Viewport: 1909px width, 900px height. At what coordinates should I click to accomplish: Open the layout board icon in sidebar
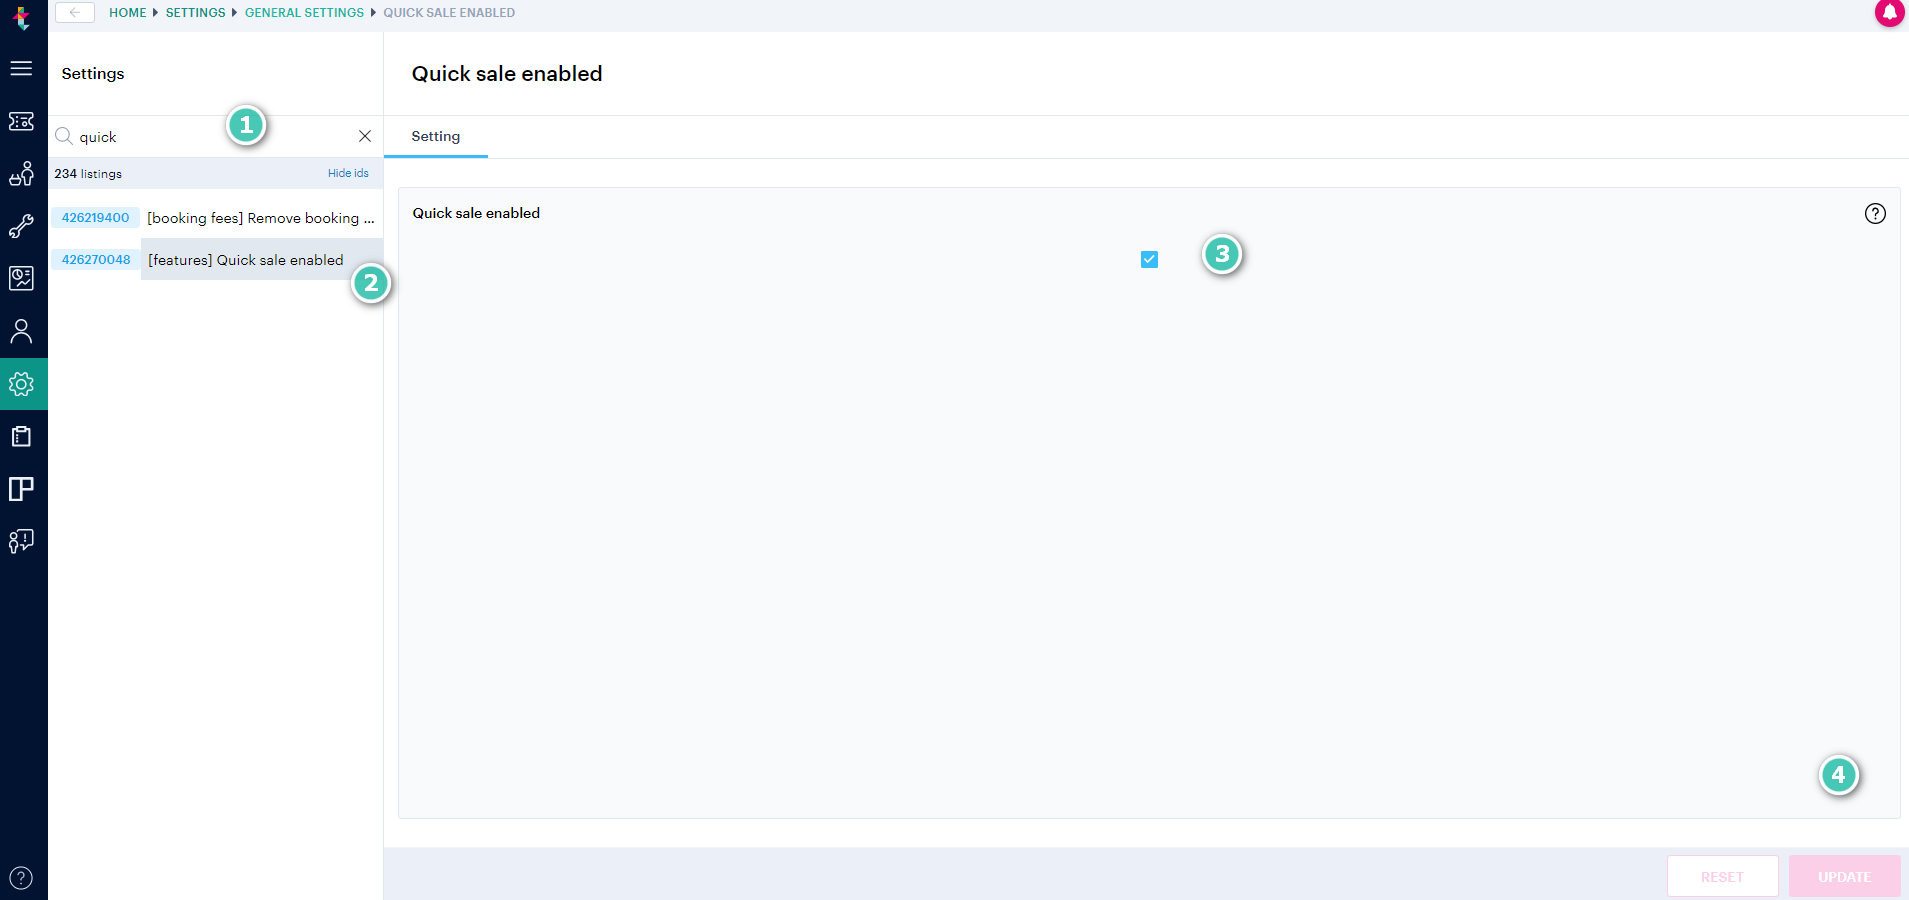(21, 489)
